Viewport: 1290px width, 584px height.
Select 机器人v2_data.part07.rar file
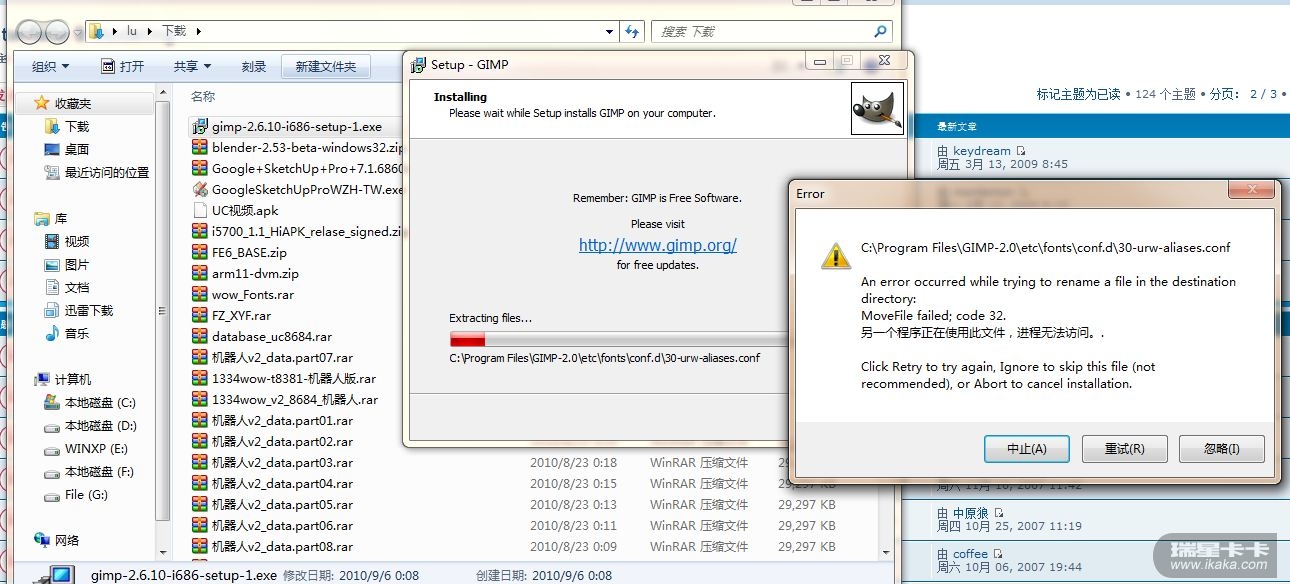(282, 358)
